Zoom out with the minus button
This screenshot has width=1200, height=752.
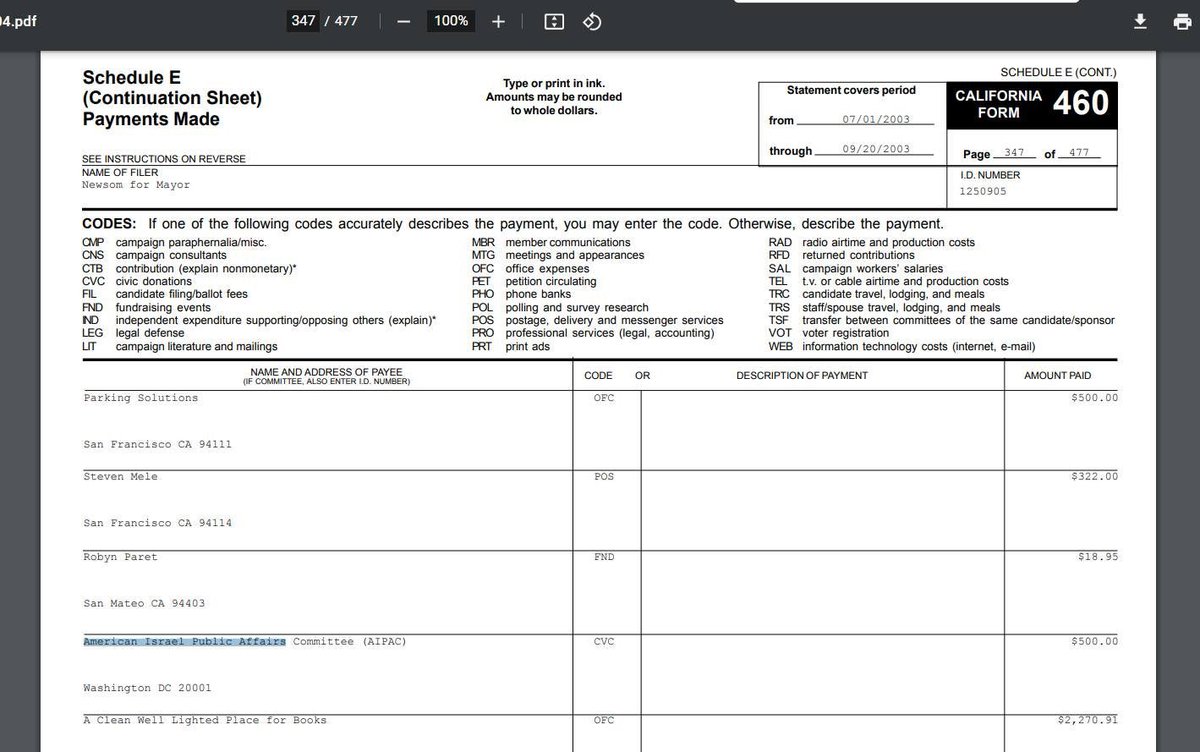[404, 21]
